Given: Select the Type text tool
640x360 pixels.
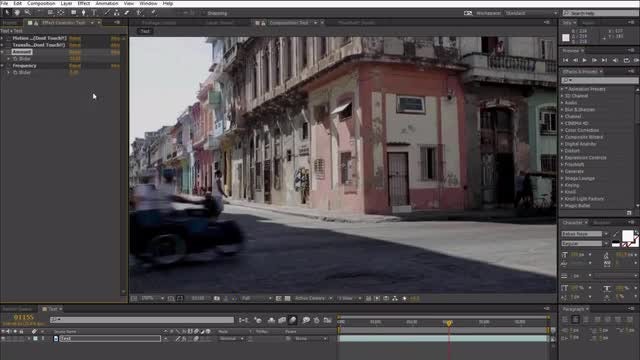Looking at the screenshot, I should click(94, 13).
